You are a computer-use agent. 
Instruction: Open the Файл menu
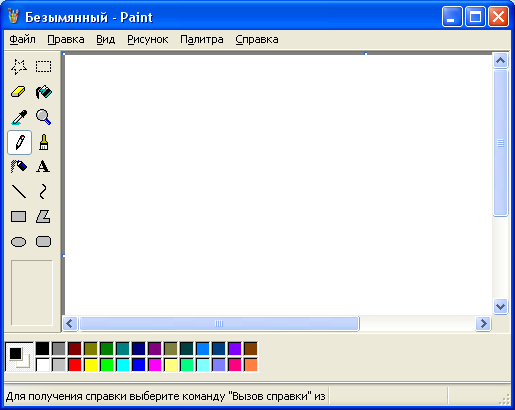(x=22, y=39)
